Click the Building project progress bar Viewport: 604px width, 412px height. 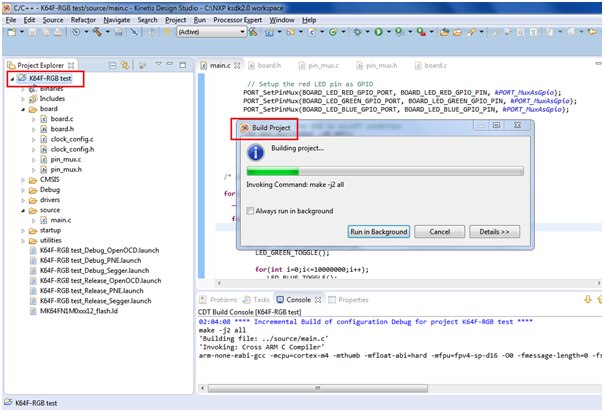pyautogui.click(x=385, y=171)
